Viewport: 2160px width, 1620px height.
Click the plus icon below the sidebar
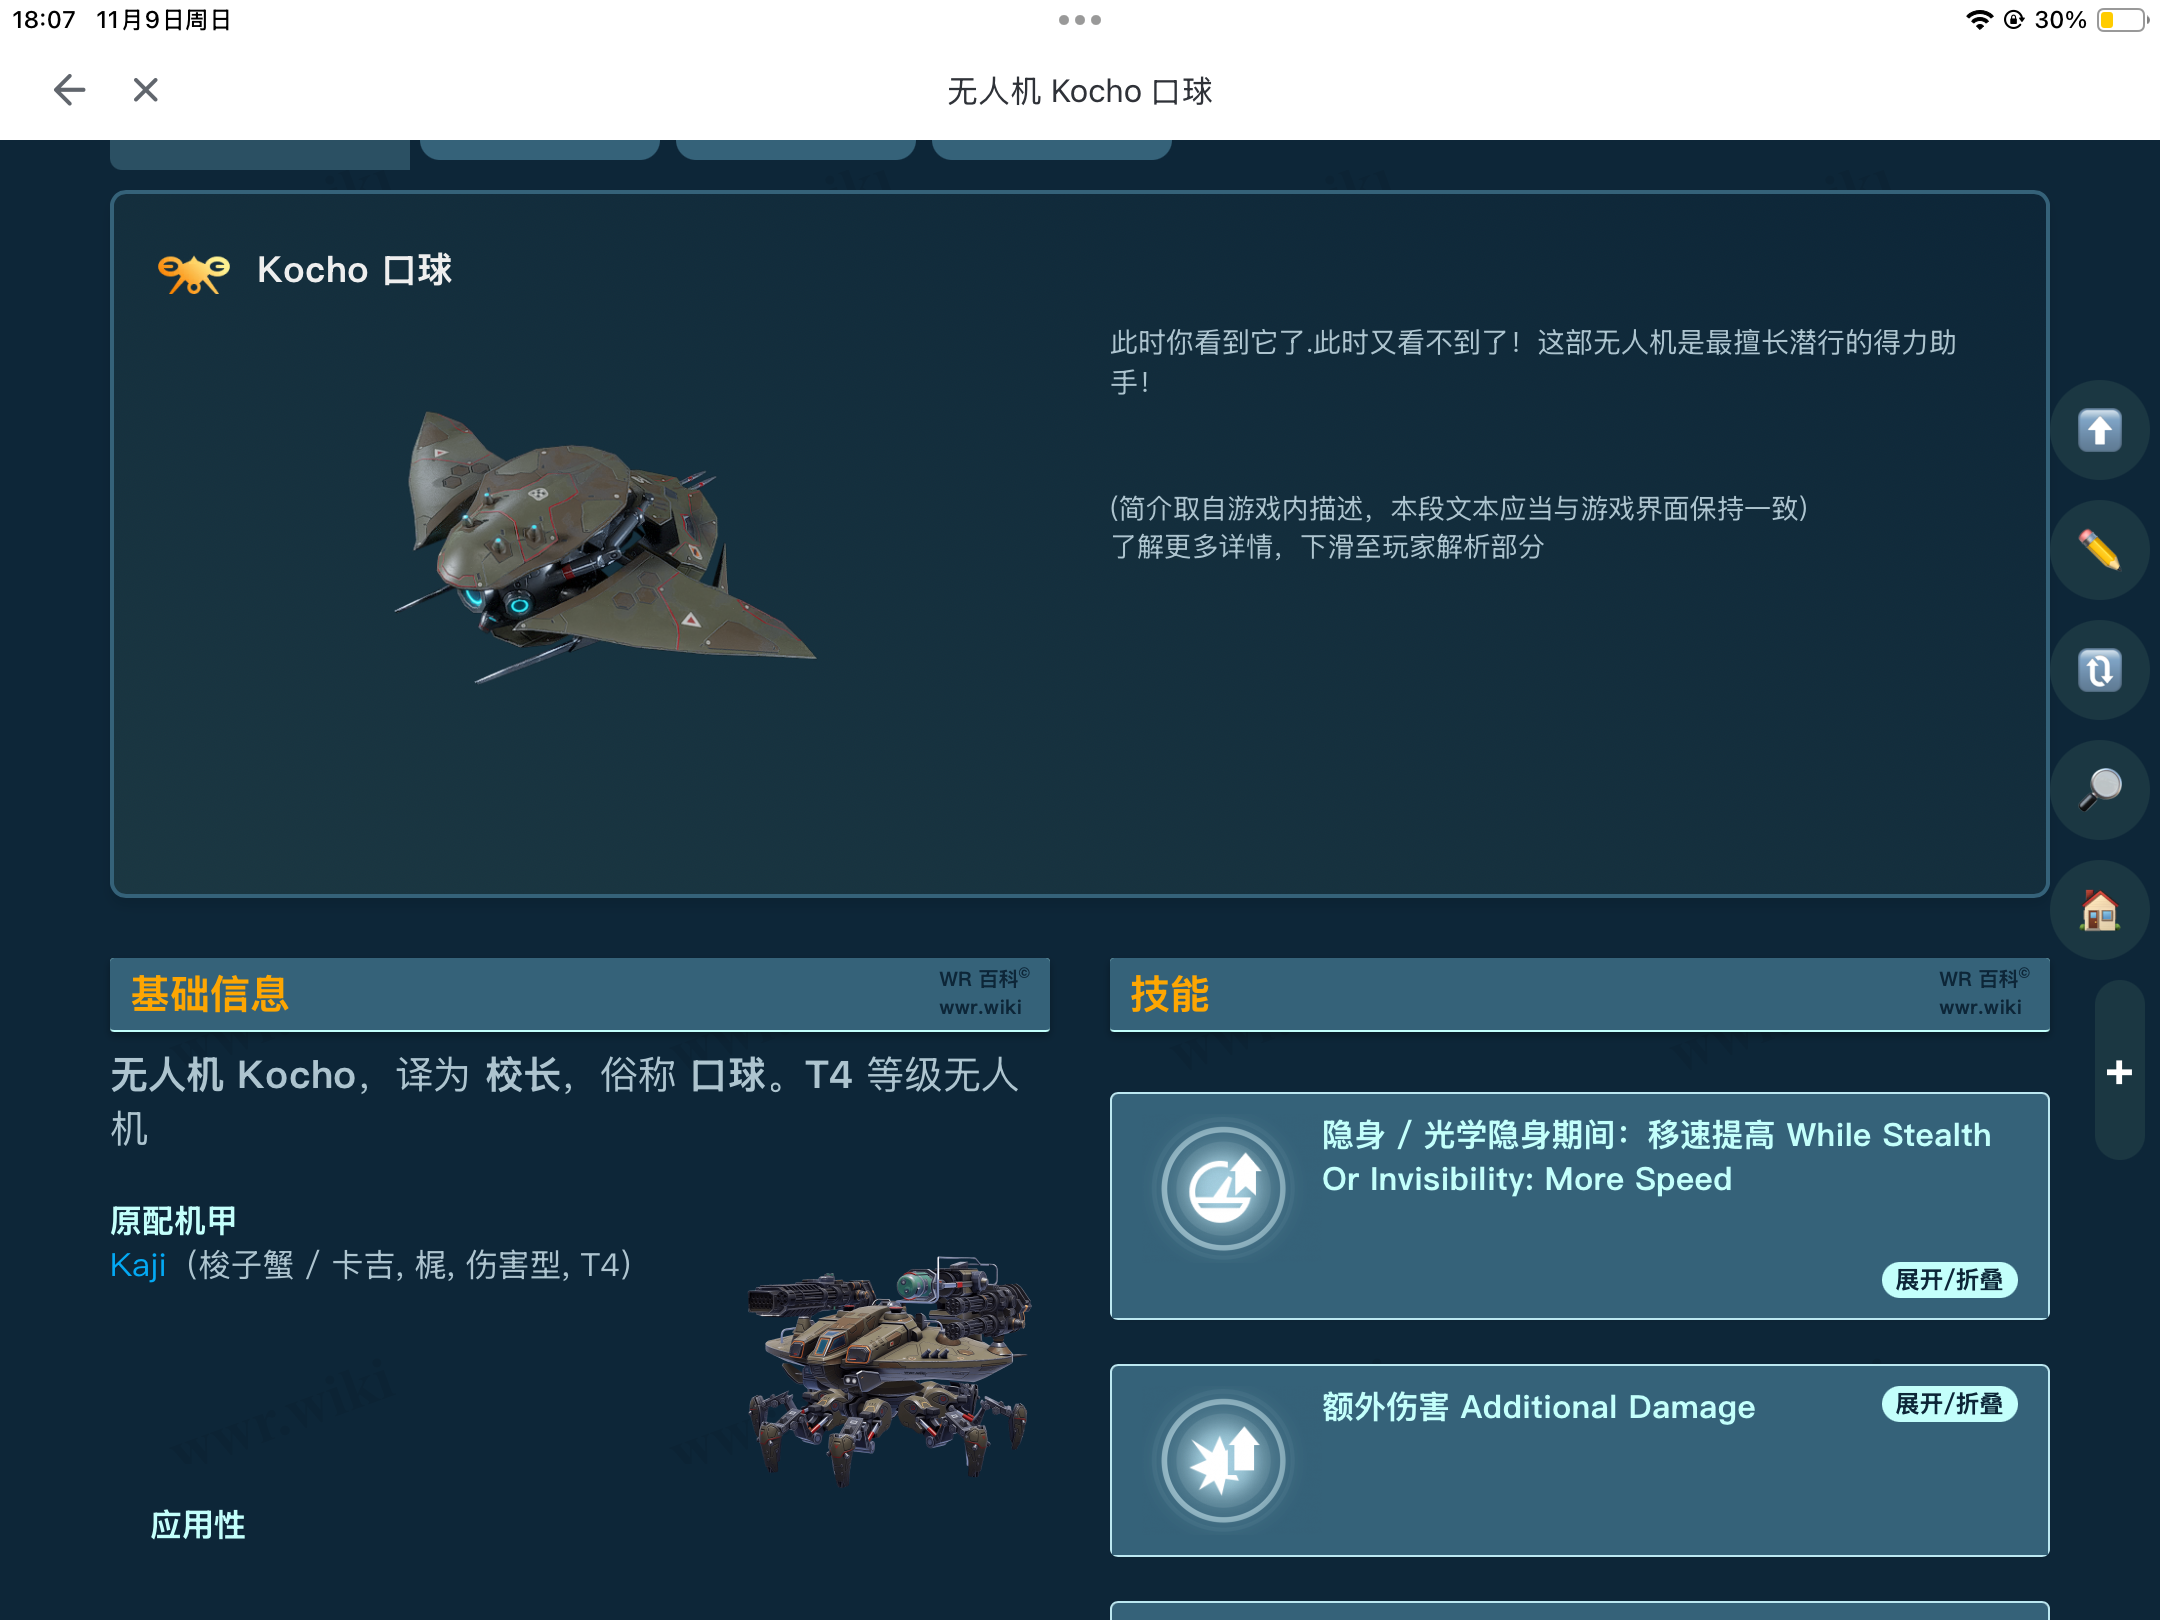point(2117,1072)
